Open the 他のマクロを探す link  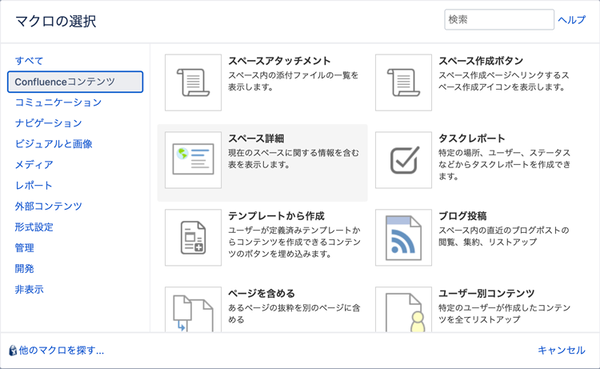56,350
